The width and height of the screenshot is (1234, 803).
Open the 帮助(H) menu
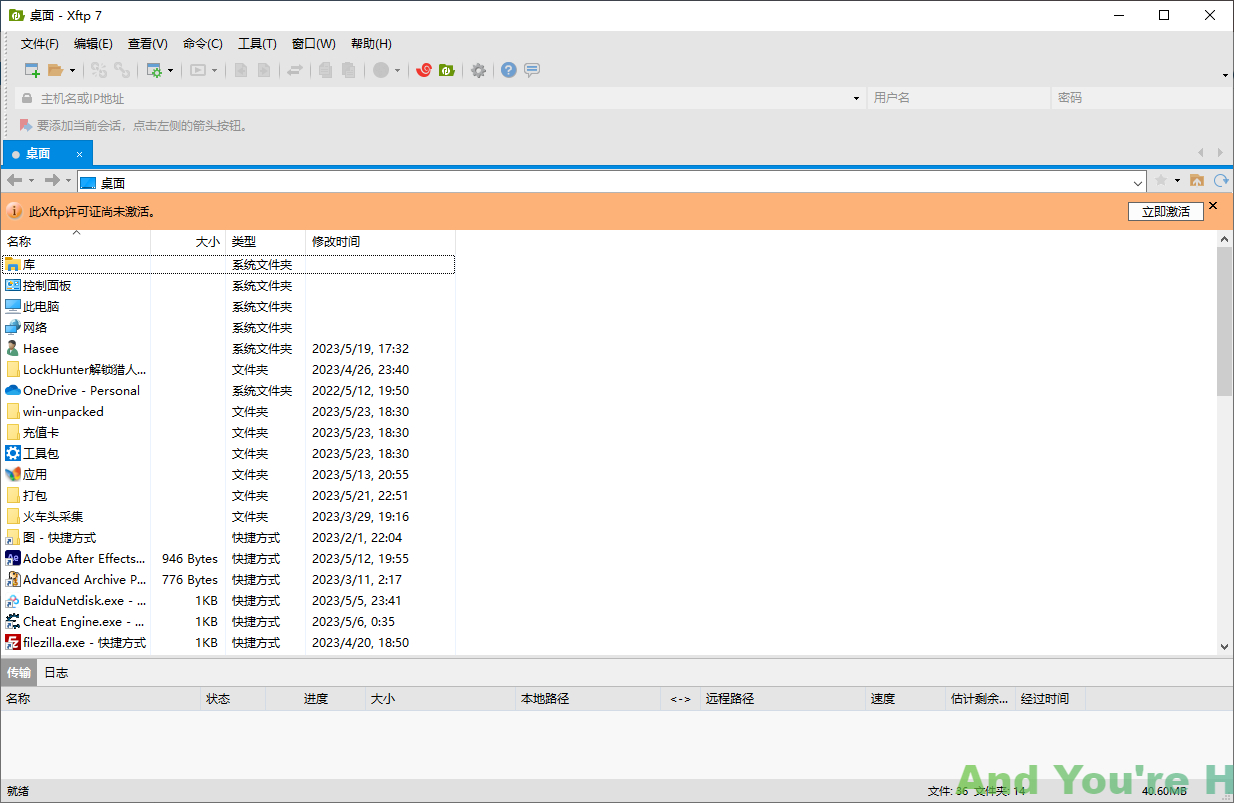click(x=371, y=44)
